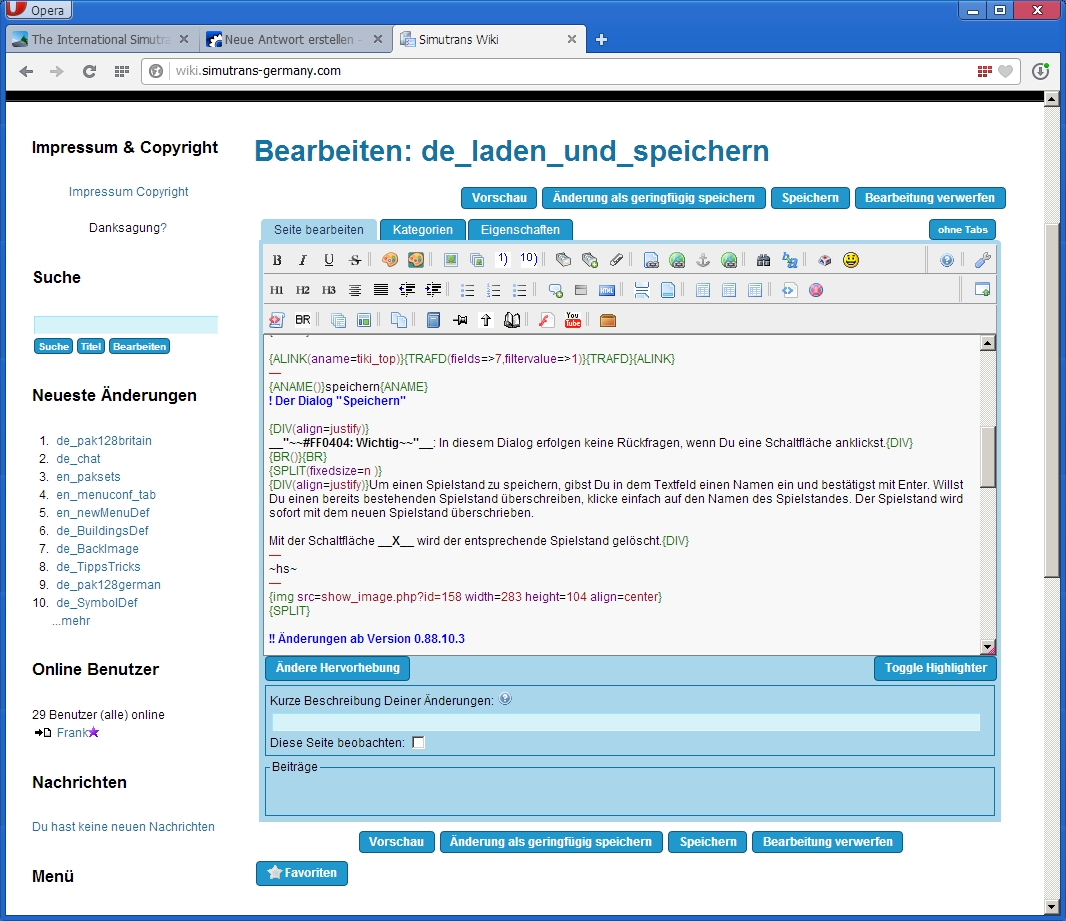Insert a smiley using the emoticon icon
Screen dimensions: 1066x921
coord(850,260)
